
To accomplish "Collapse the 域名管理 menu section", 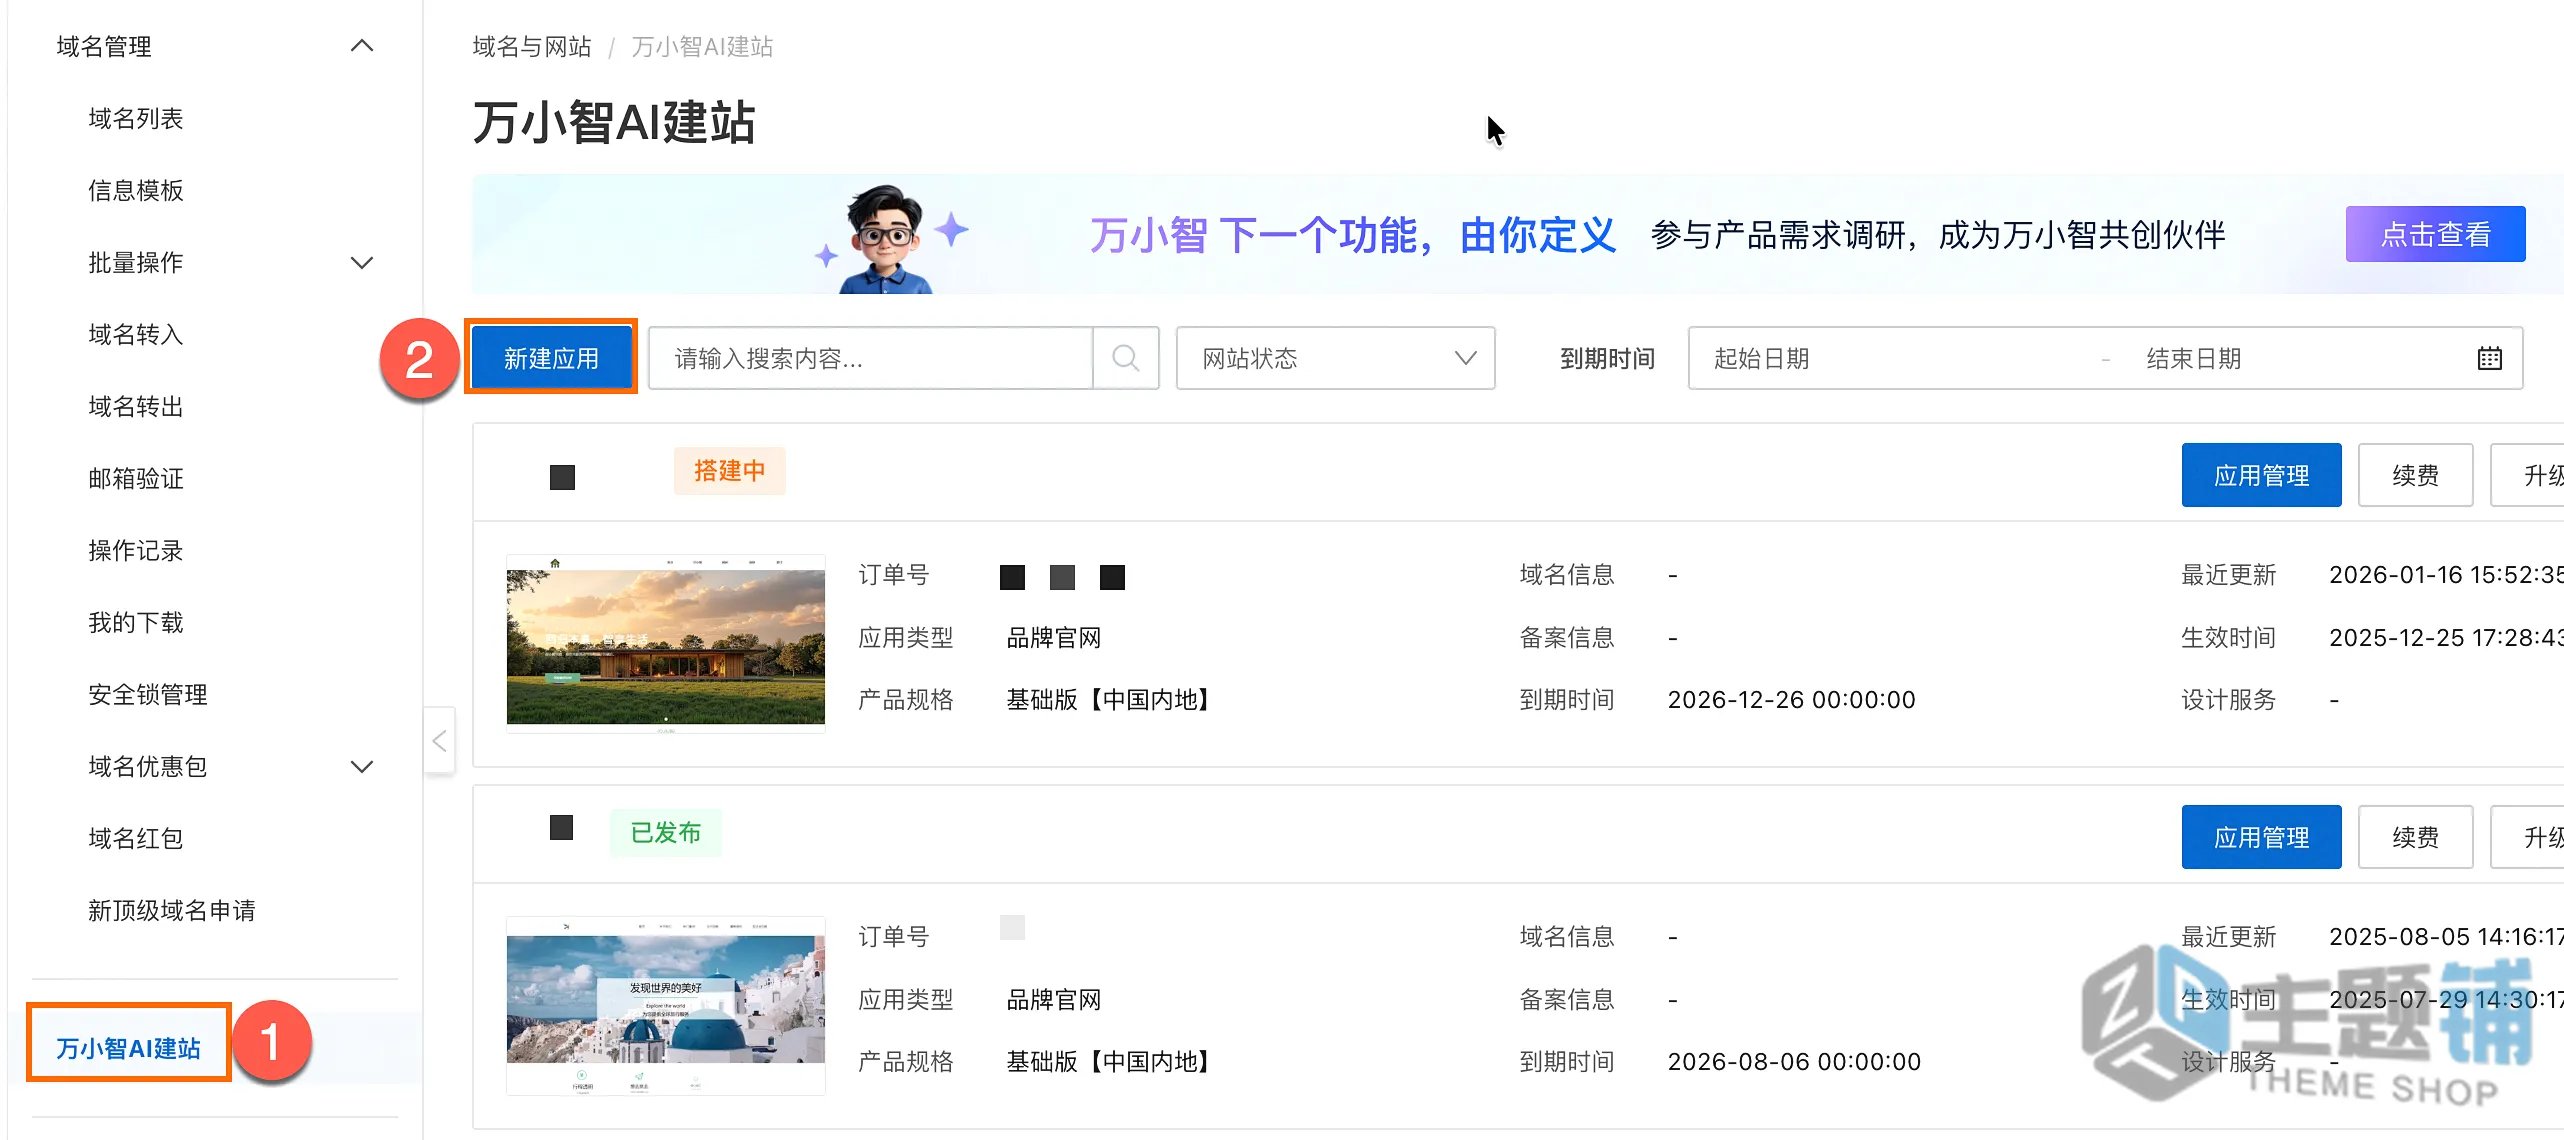I will coord(362,46).
